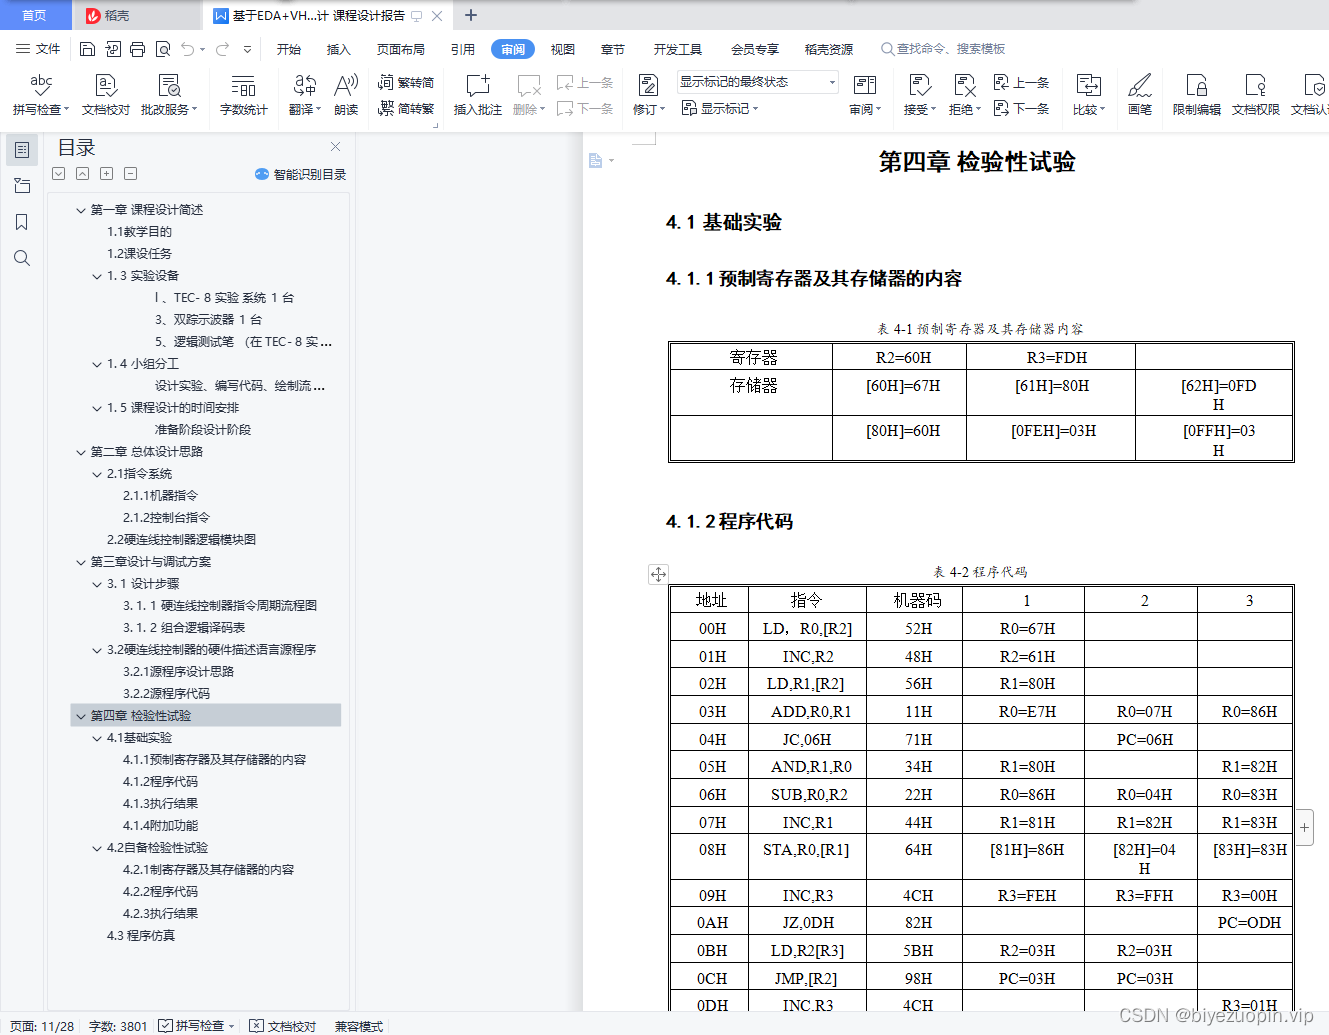Click the save icon in quick toolbar
Viewport: 1329px width, 1035px height.
[87, 49]
